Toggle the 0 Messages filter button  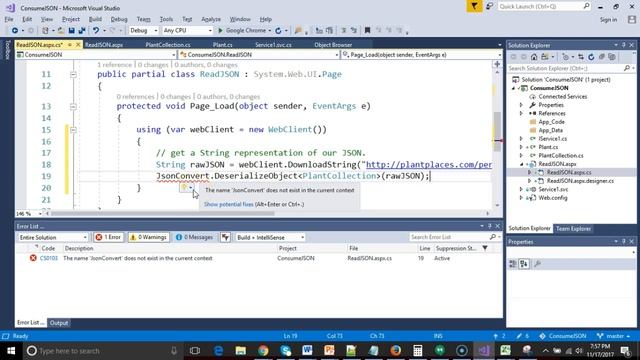[195, 237]
